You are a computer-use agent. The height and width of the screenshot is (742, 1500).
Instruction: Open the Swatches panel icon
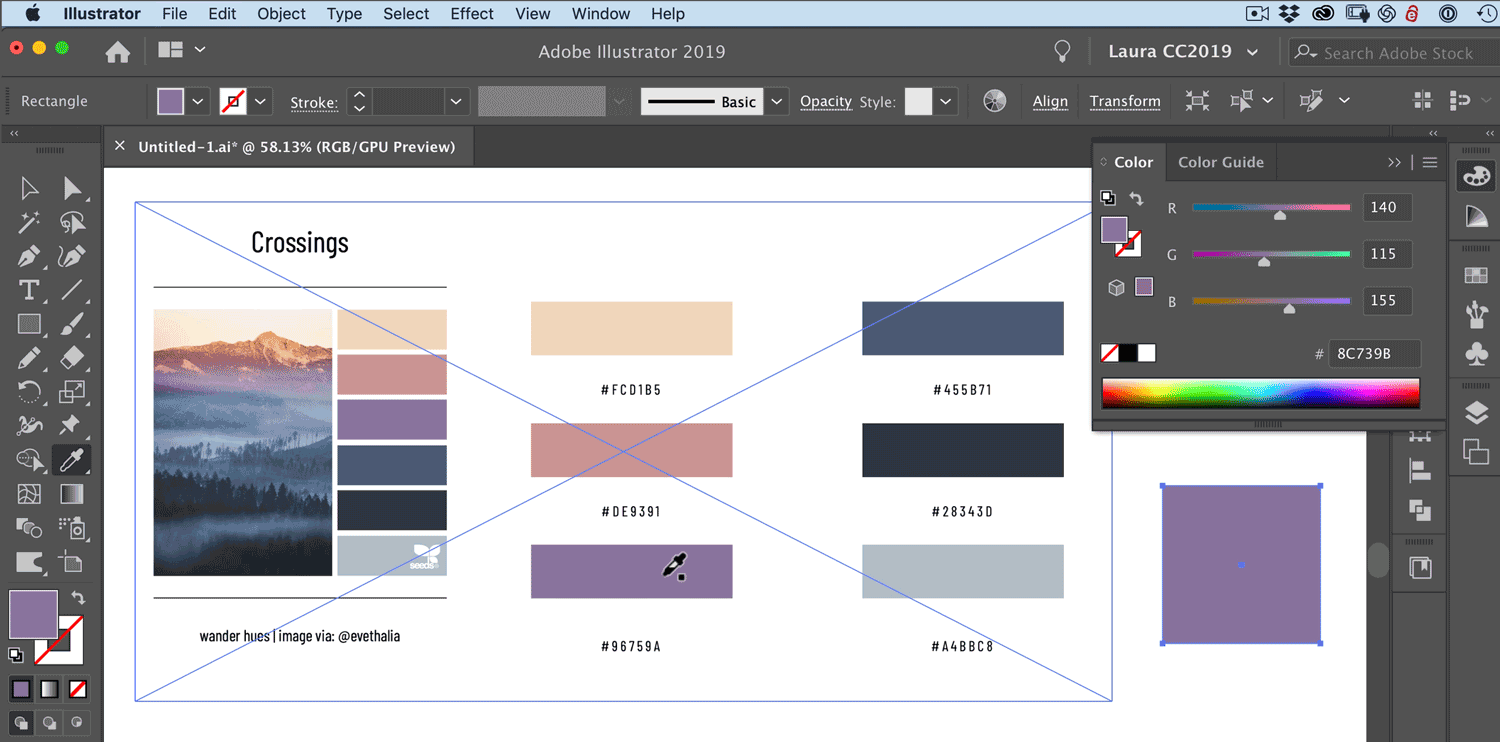coord(1475,275)
